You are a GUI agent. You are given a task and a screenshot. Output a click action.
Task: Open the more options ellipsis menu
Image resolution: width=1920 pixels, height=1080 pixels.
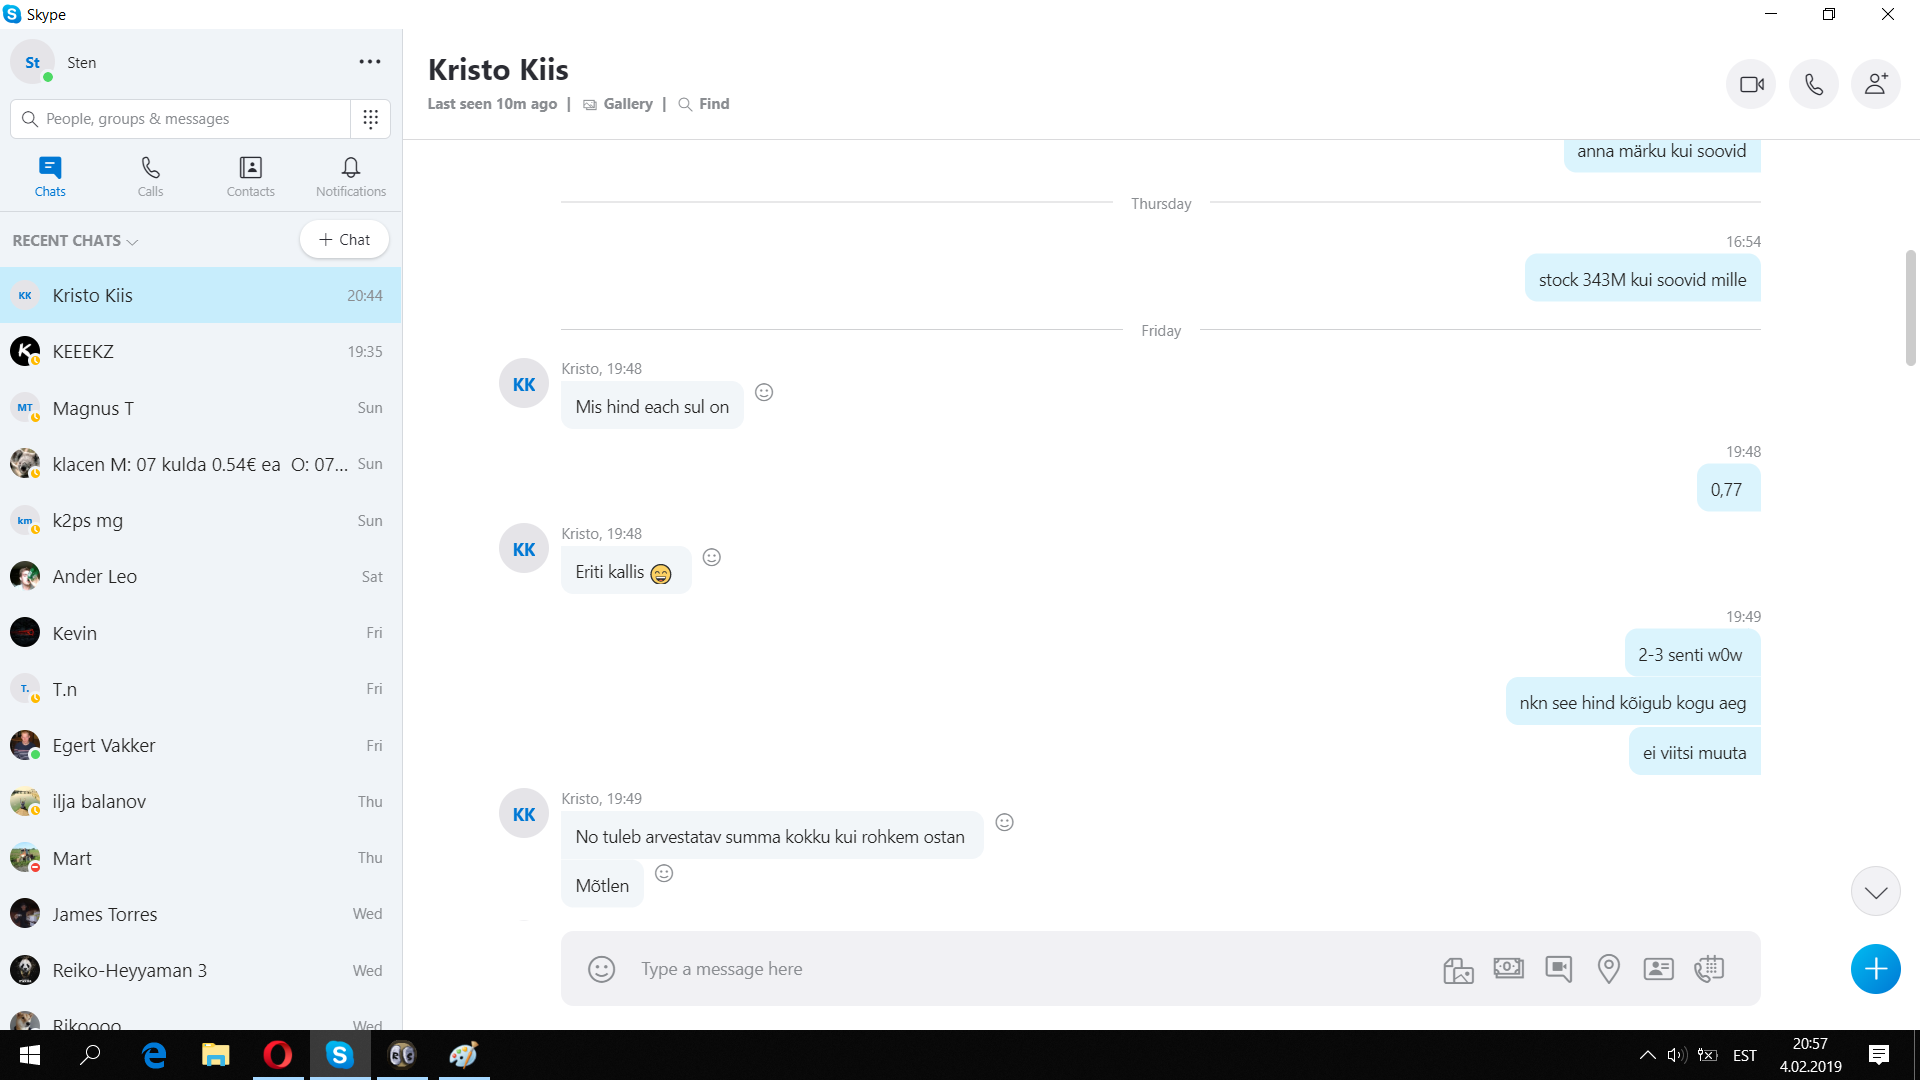click(370, 62)
